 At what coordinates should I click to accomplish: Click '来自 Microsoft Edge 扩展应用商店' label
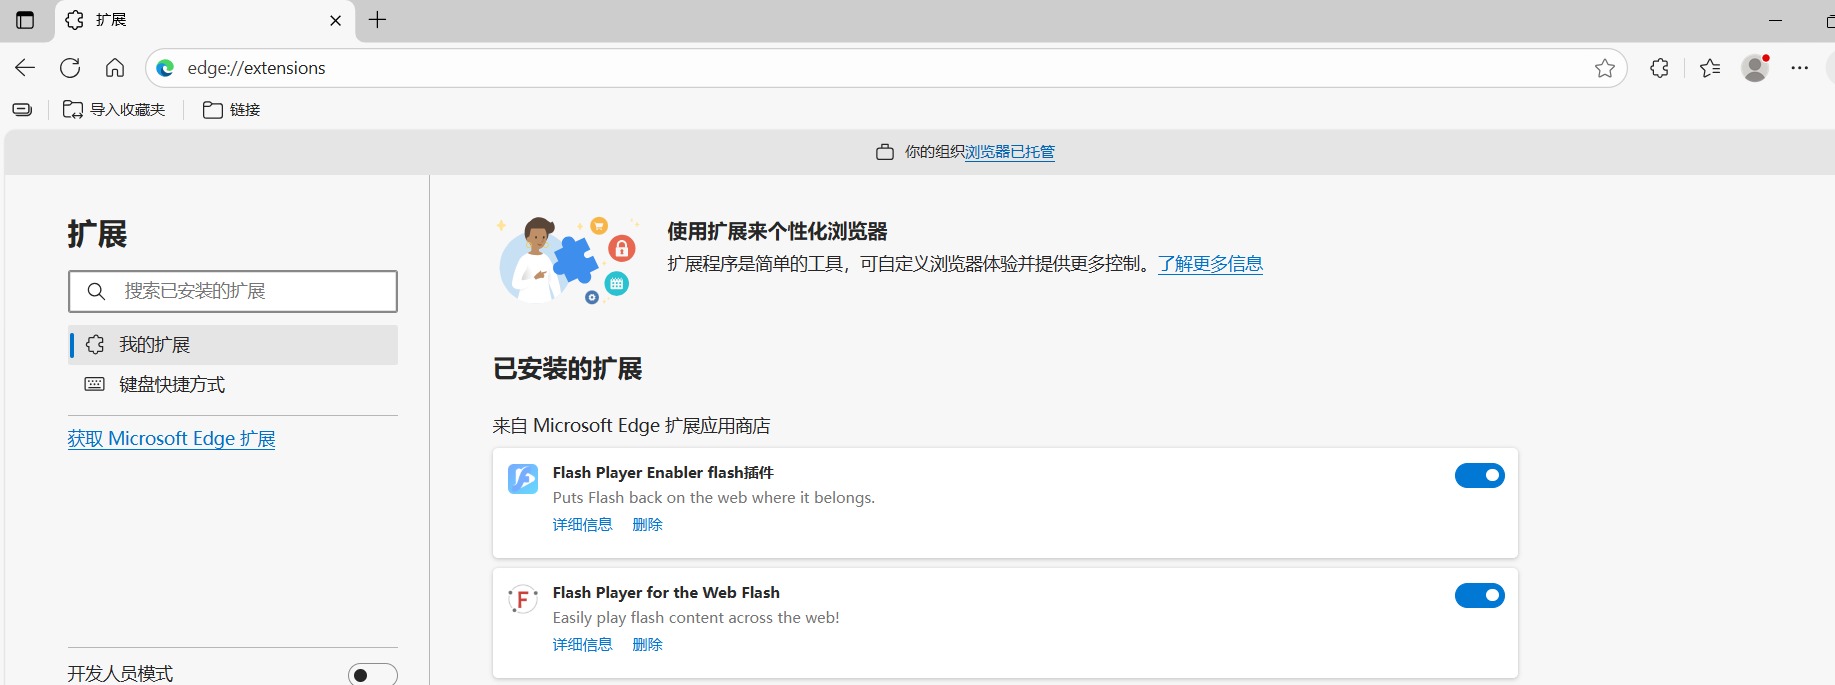tap(632, 426)
